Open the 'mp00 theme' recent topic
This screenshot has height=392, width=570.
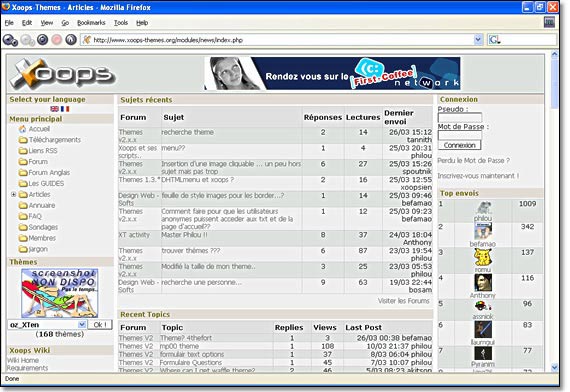tap(179, 346)
